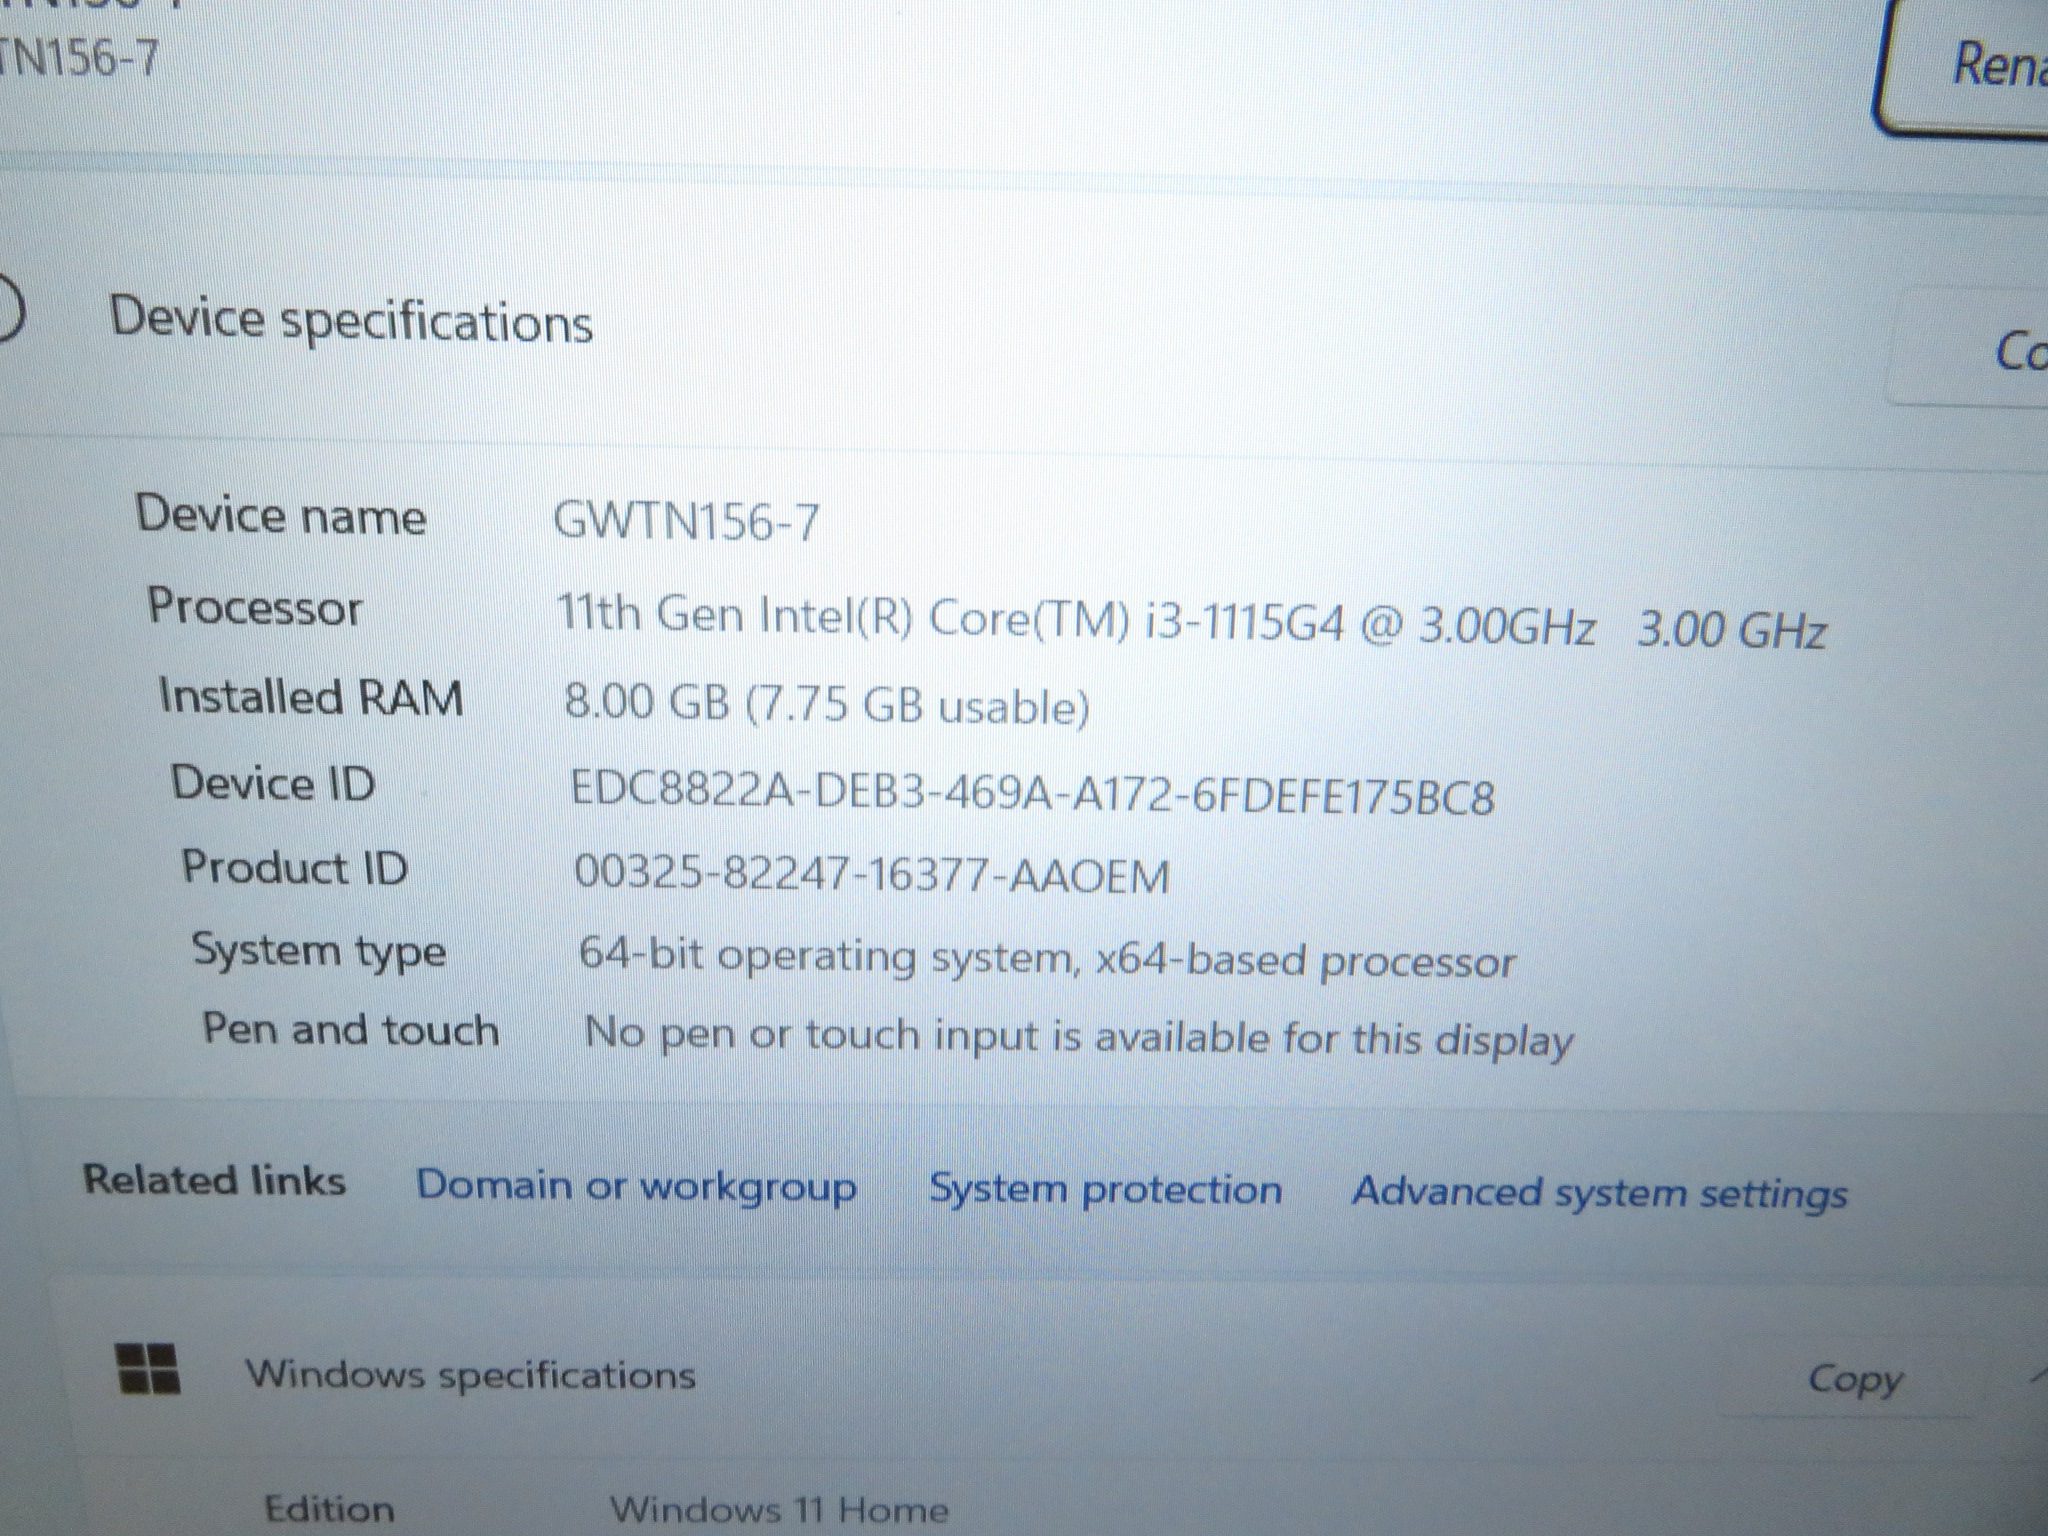Collapse the Device specifications section header

click(x=350, y=320)
